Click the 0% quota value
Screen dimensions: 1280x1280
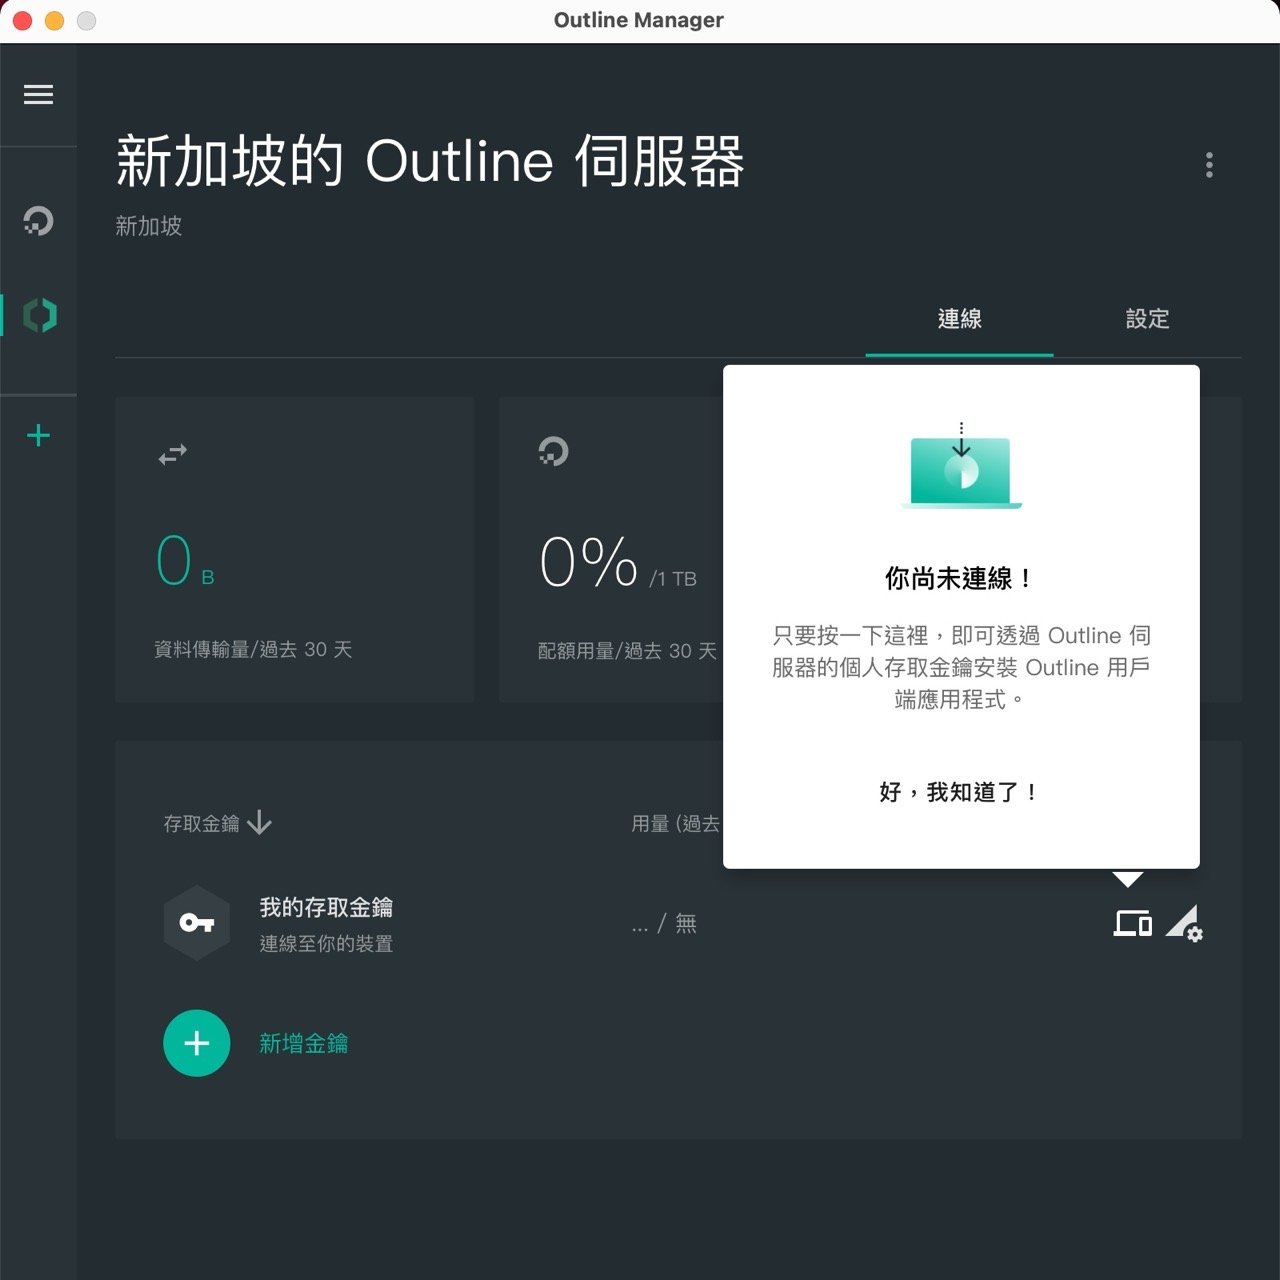click(x=588, y=561)
